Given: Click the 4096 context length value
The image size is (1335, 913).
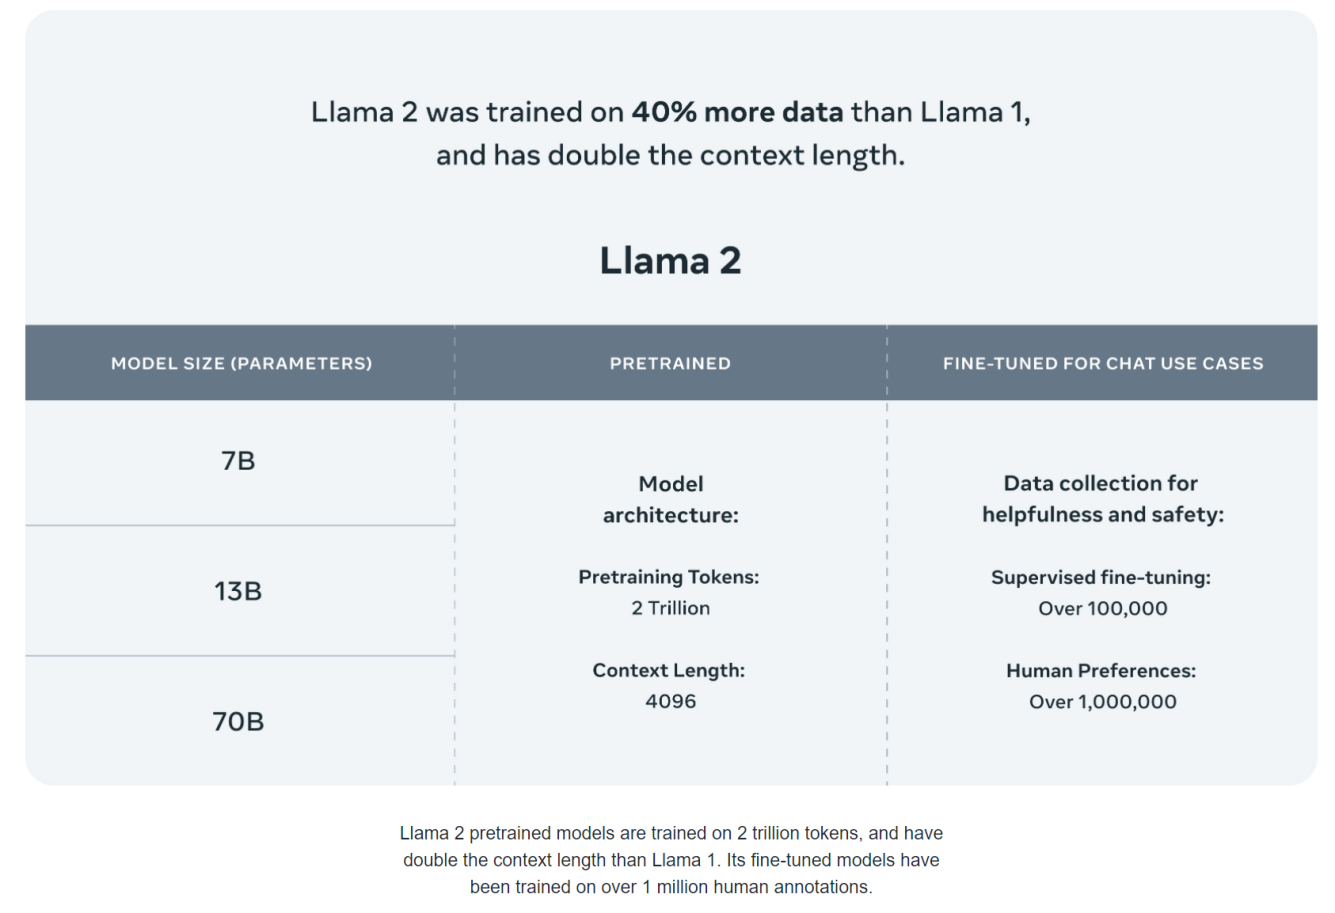Looking at the screenshot, I should [x=670, y=701].
